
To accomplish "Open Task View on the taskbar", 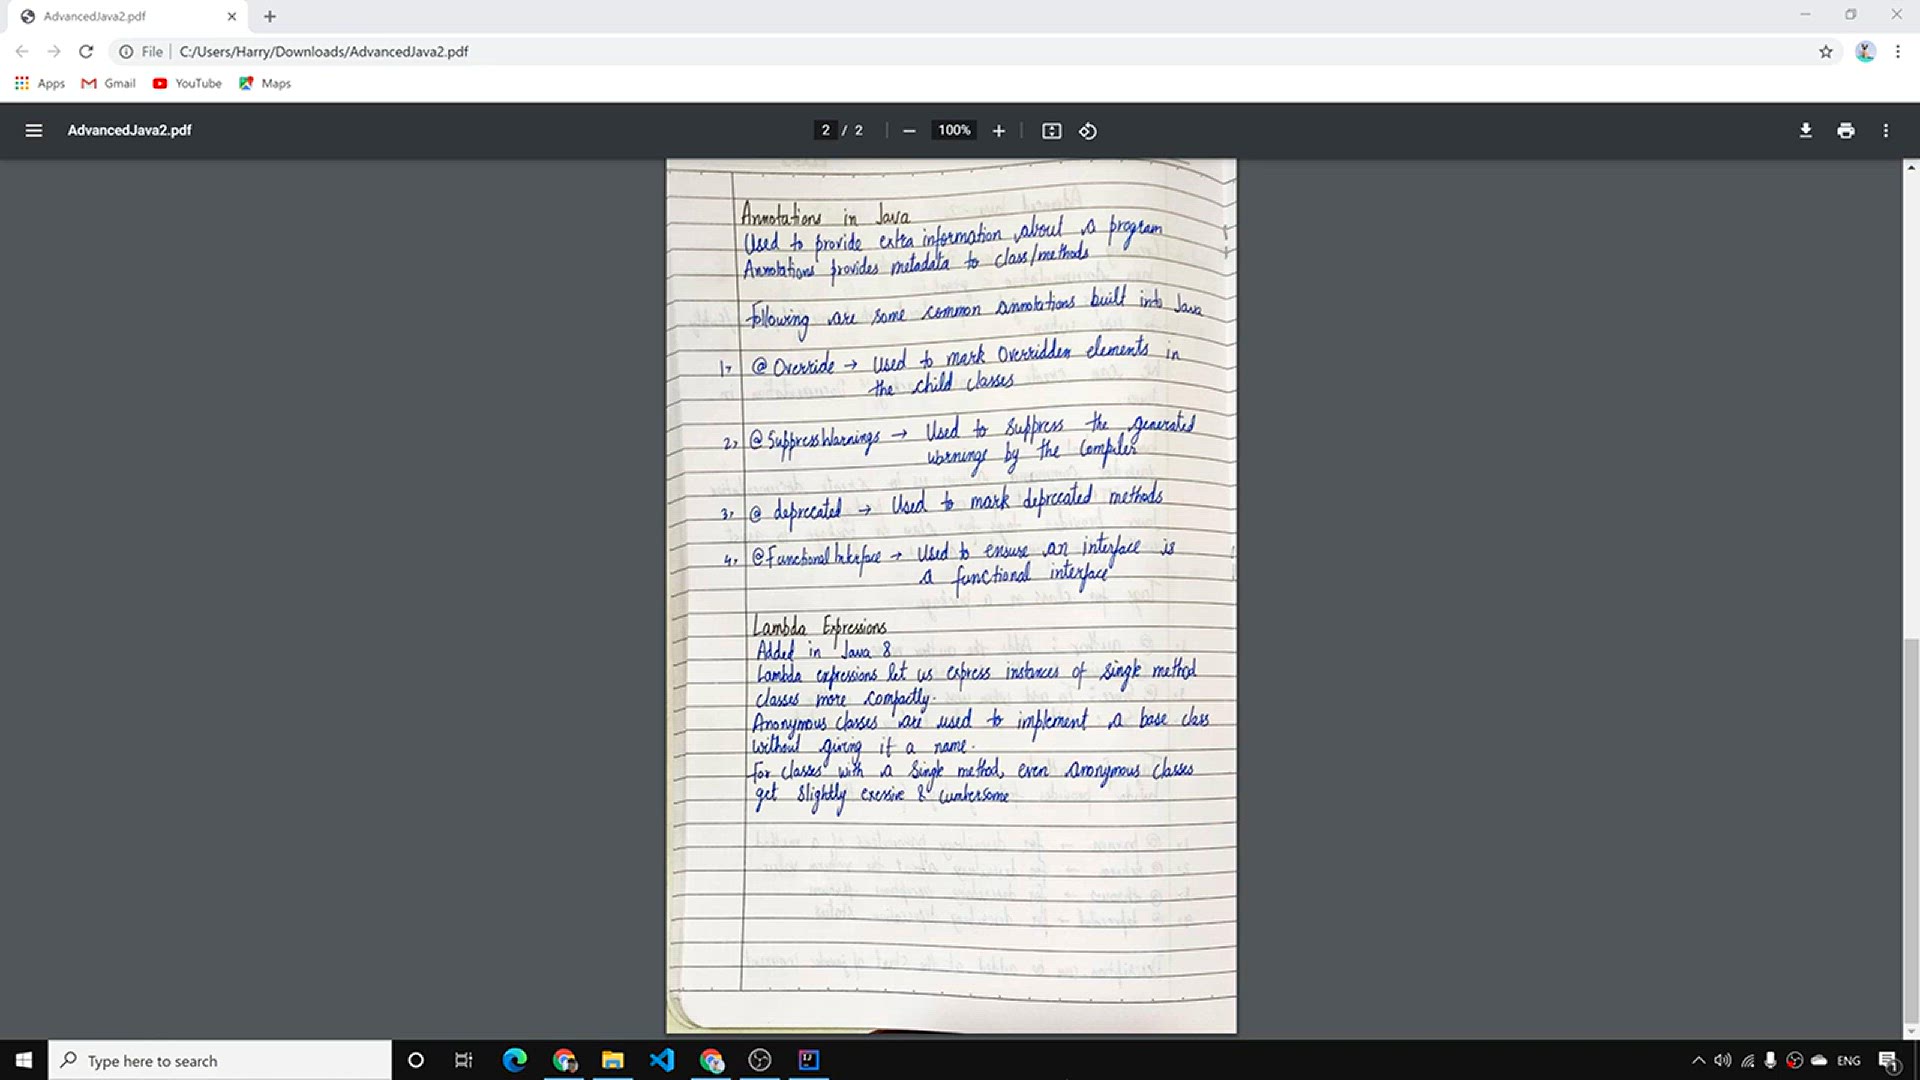I will 463,1060.
